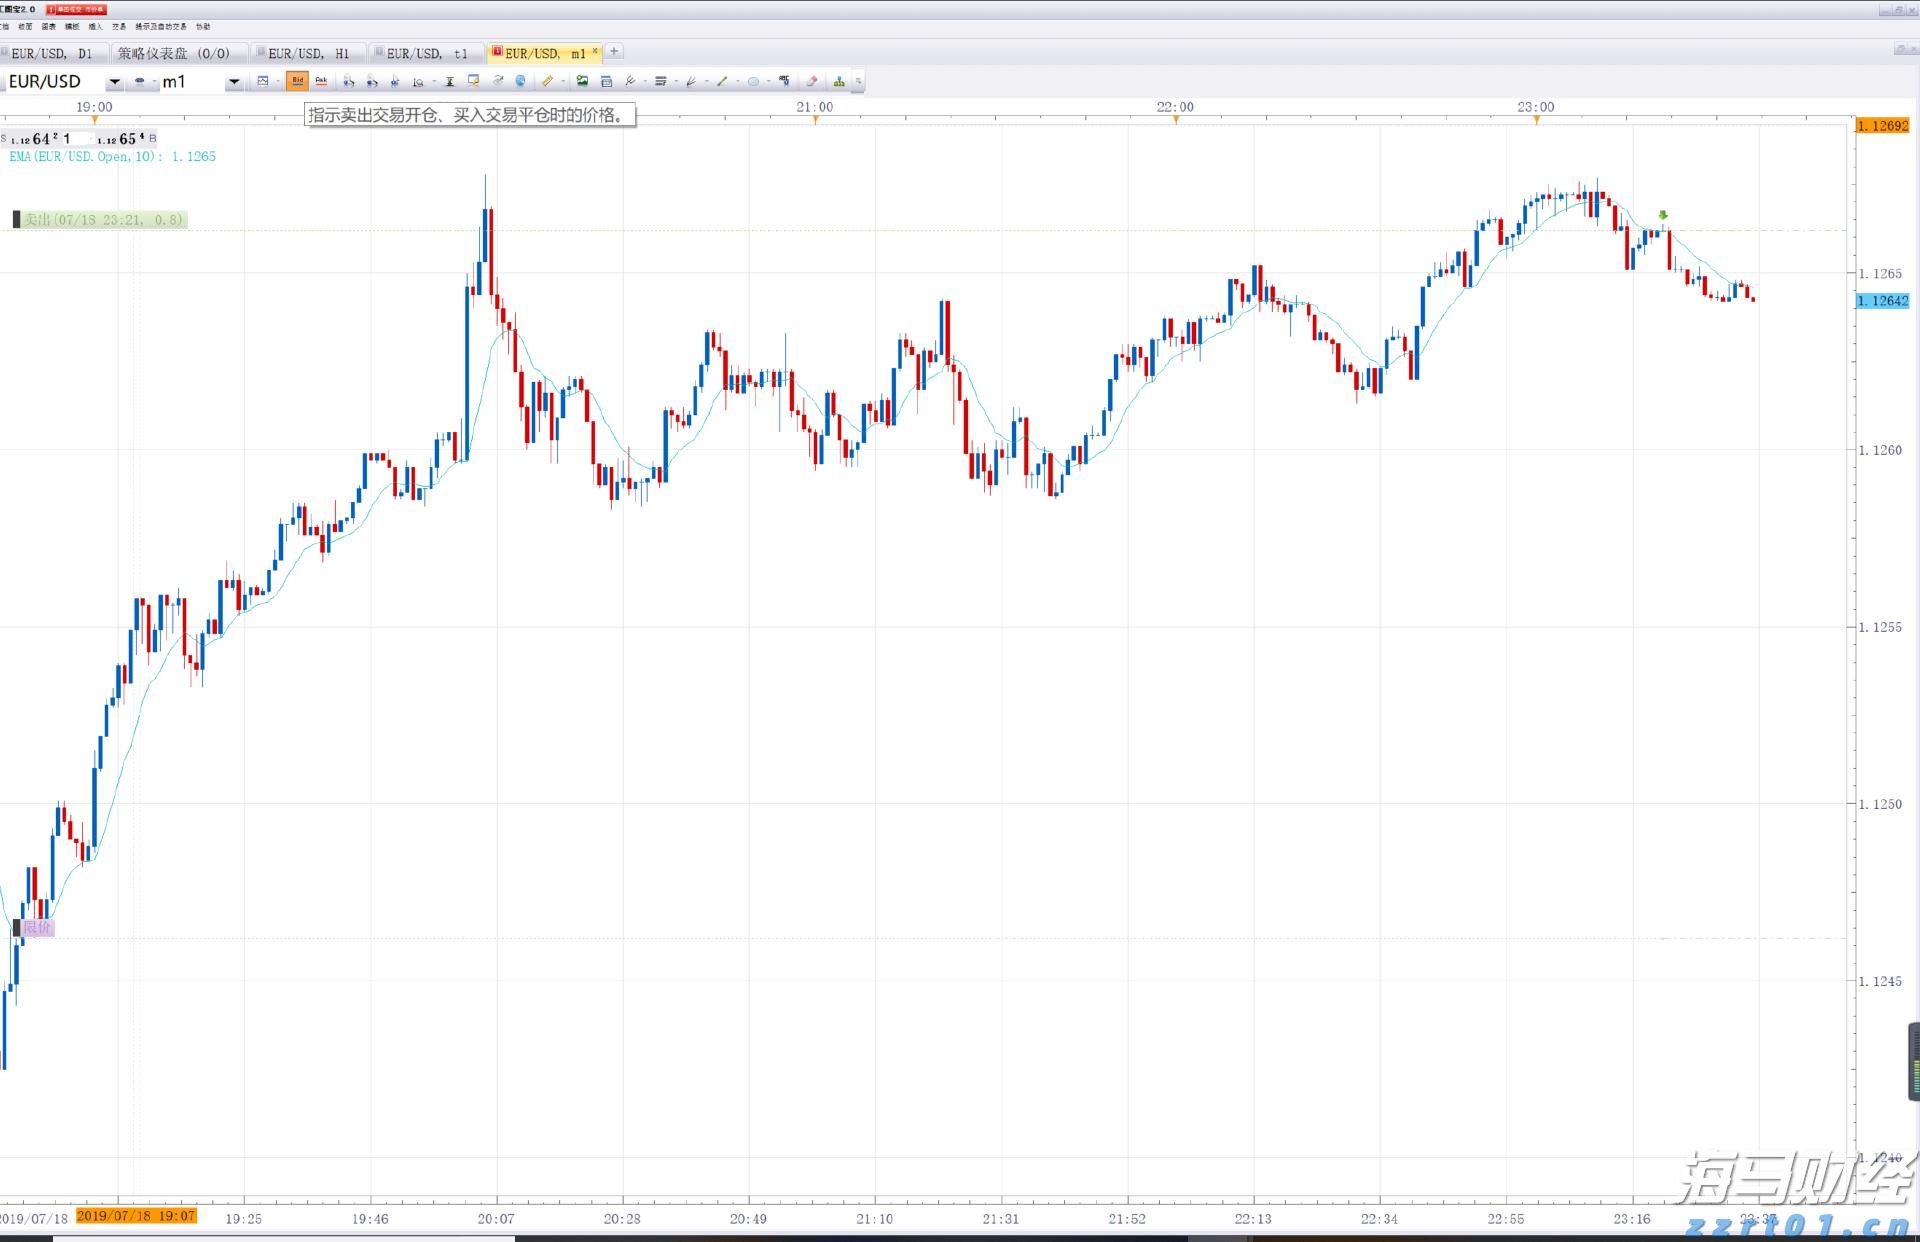Open the 策略仪表盘 (0/0) tab

pyautogui.click(x=173, y=53)
